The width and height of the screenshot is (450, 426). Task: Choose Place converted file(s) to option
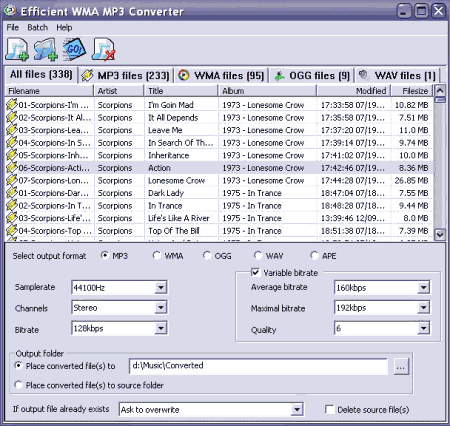click(x=18, y=366)
